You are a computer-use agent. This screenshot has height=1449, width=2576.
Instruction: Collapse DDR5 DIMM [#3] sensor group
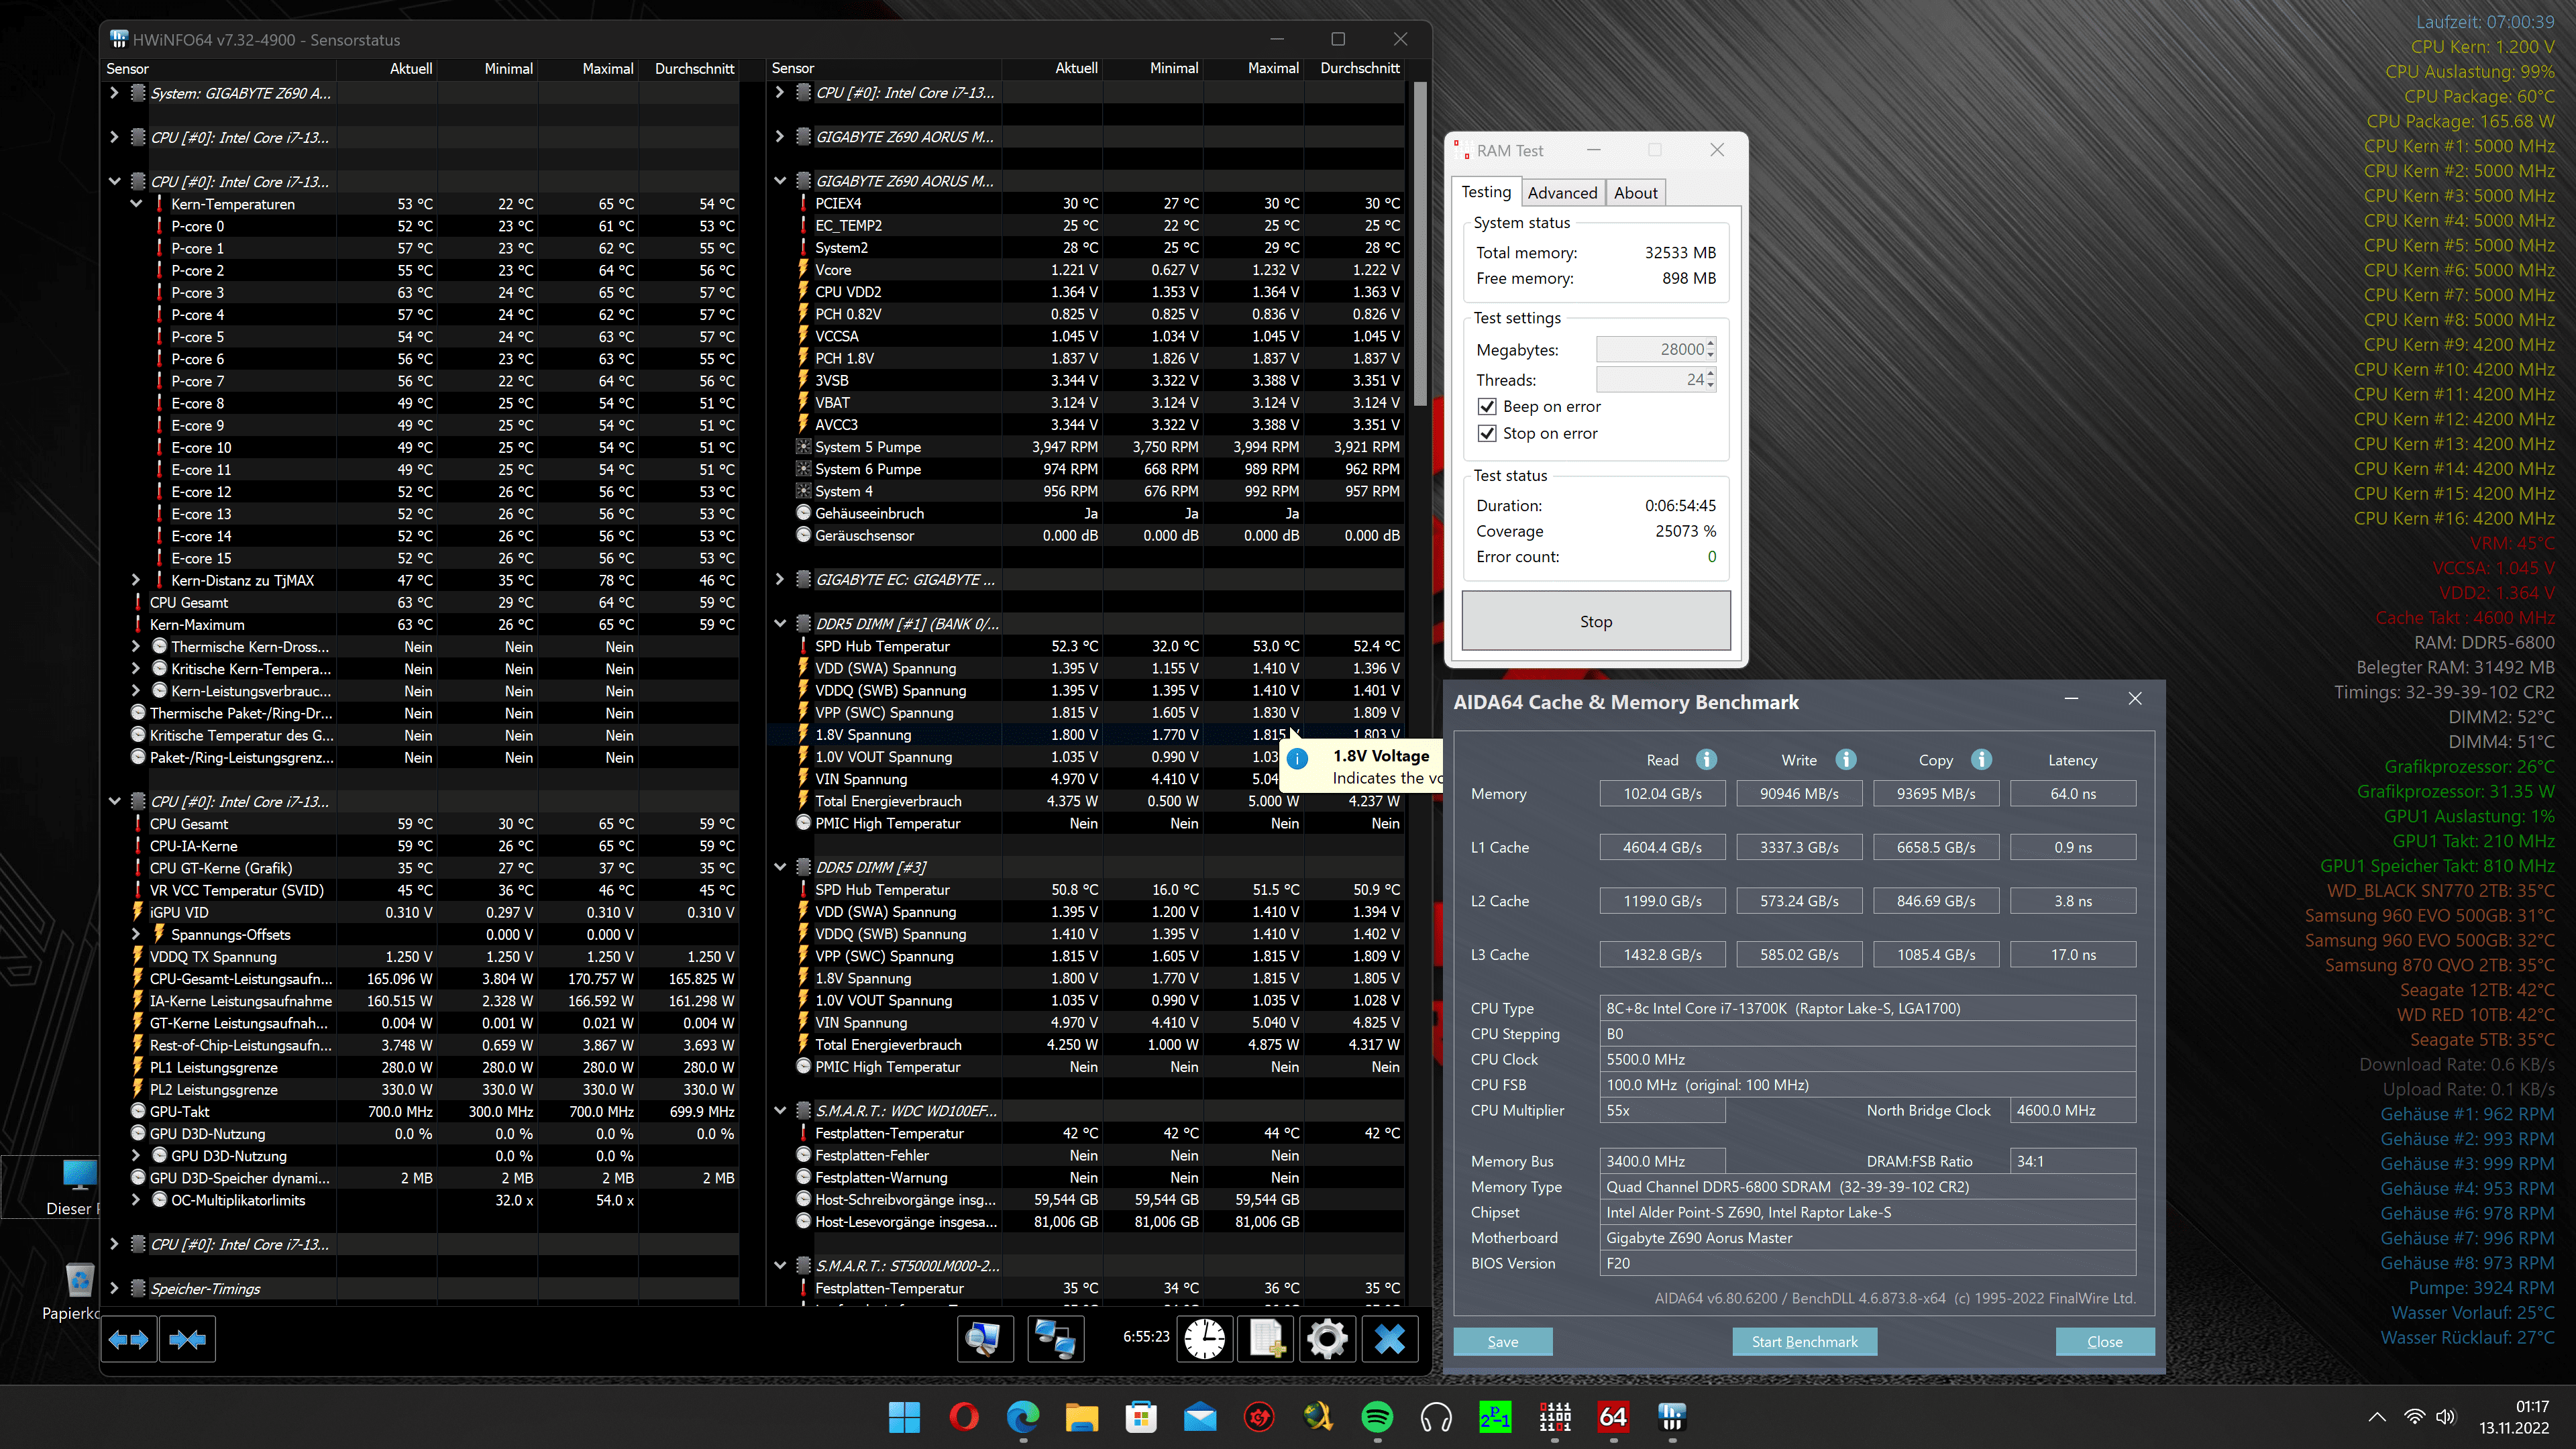(780, 867)
